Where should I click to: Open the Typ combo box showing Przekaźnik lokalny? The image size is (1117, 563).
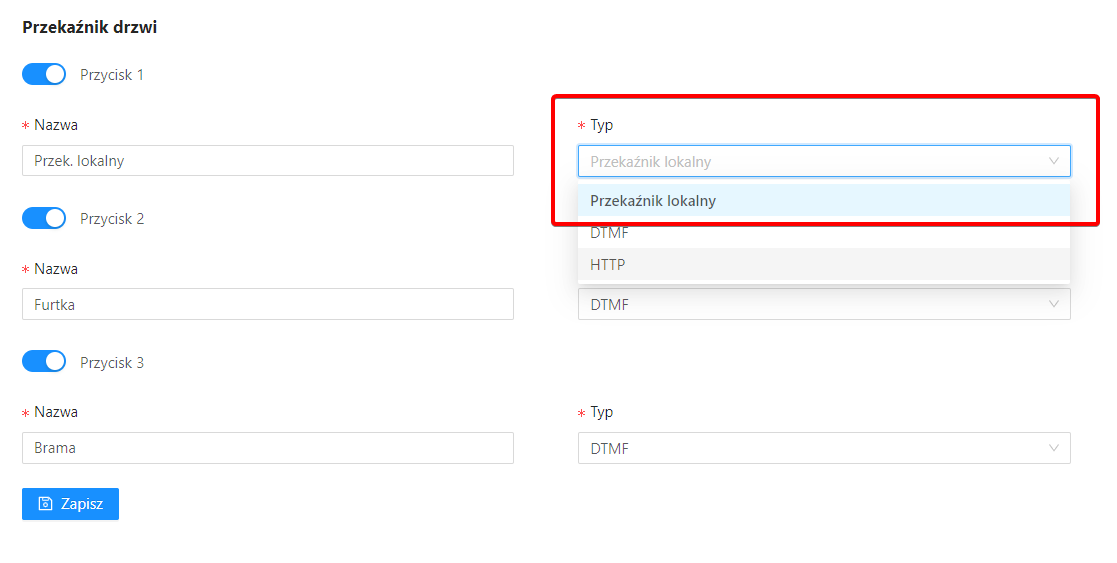coord(824,161)
